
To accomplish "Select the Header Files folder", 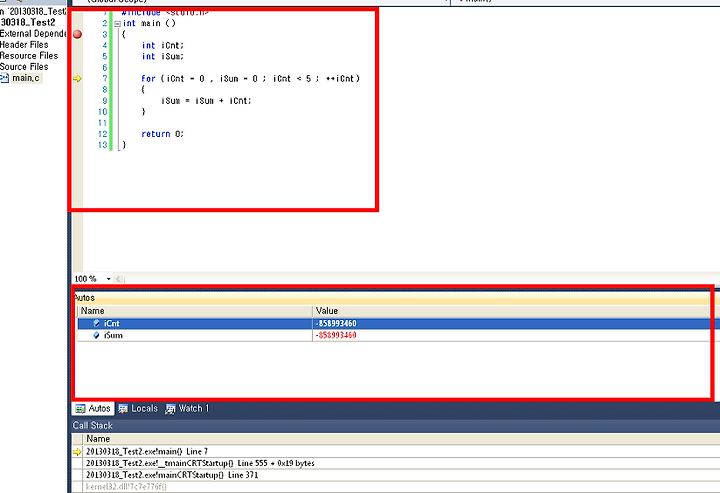I will click(24, 45).
